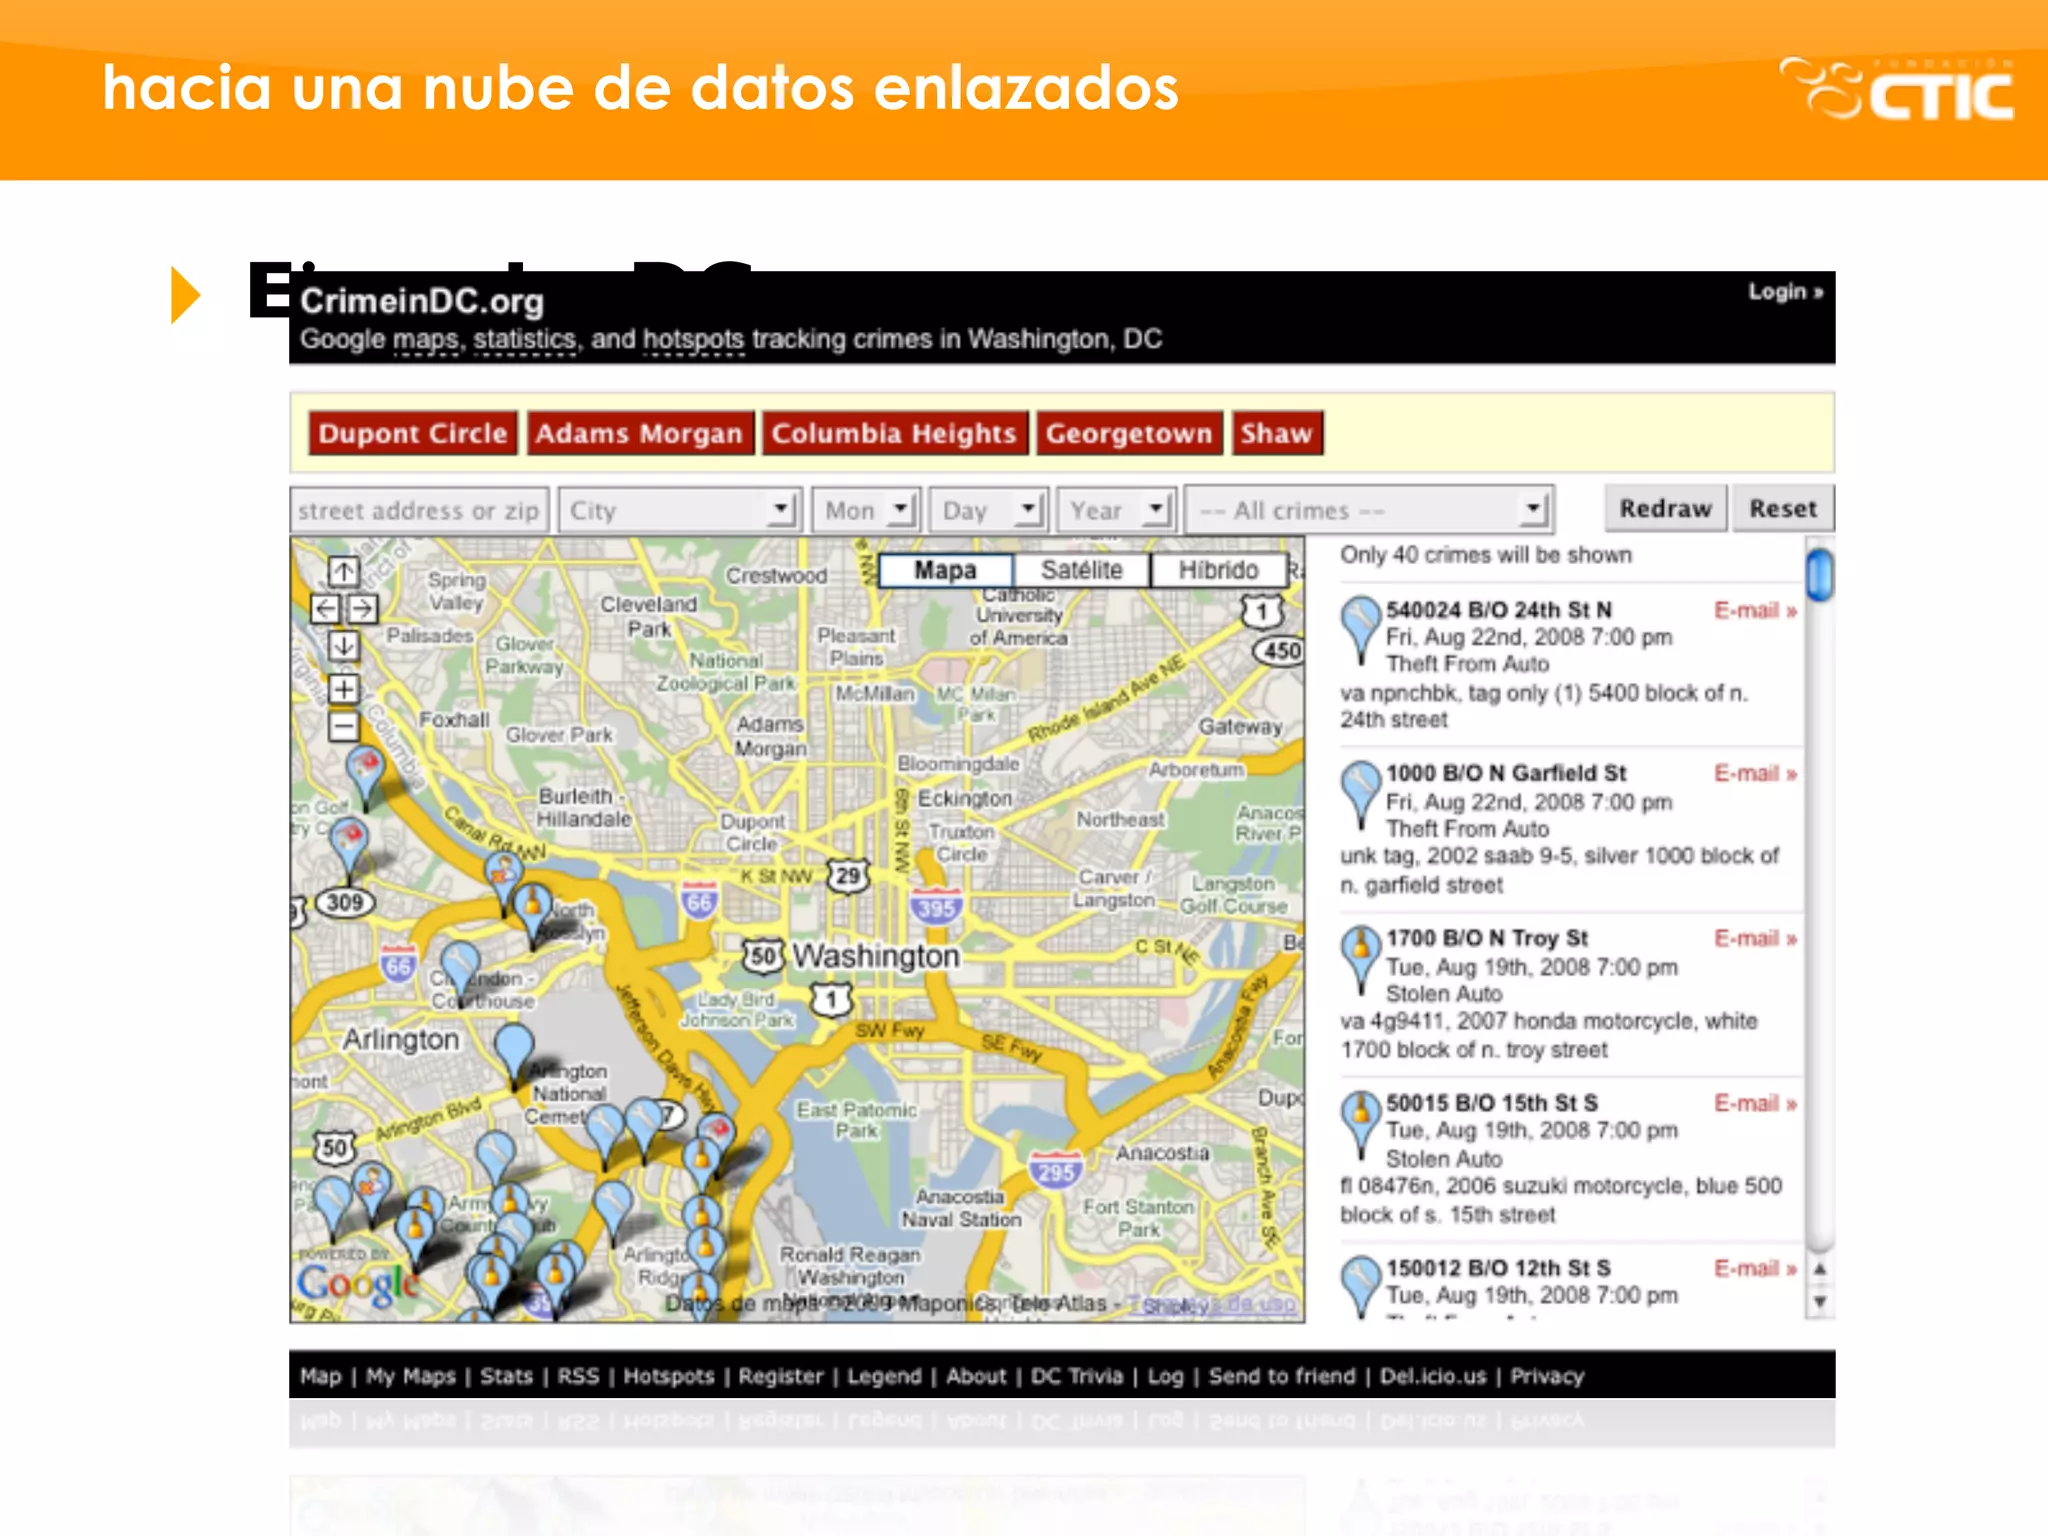The width and height of the screenshot is (2048, 1536).
Task: Click the Login link
Action: tap(1786, 292)
